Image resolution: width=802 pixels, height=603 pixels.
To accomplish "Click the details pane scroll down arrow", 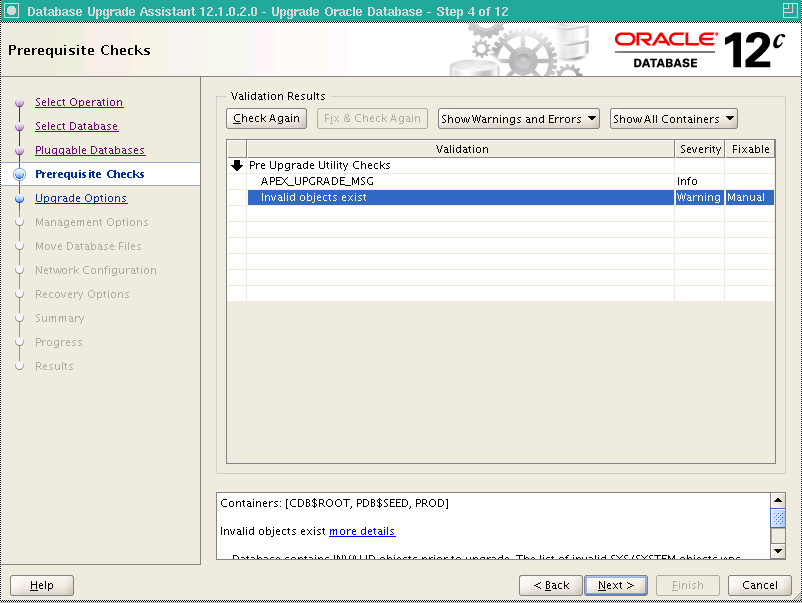I will click(778, 551).
